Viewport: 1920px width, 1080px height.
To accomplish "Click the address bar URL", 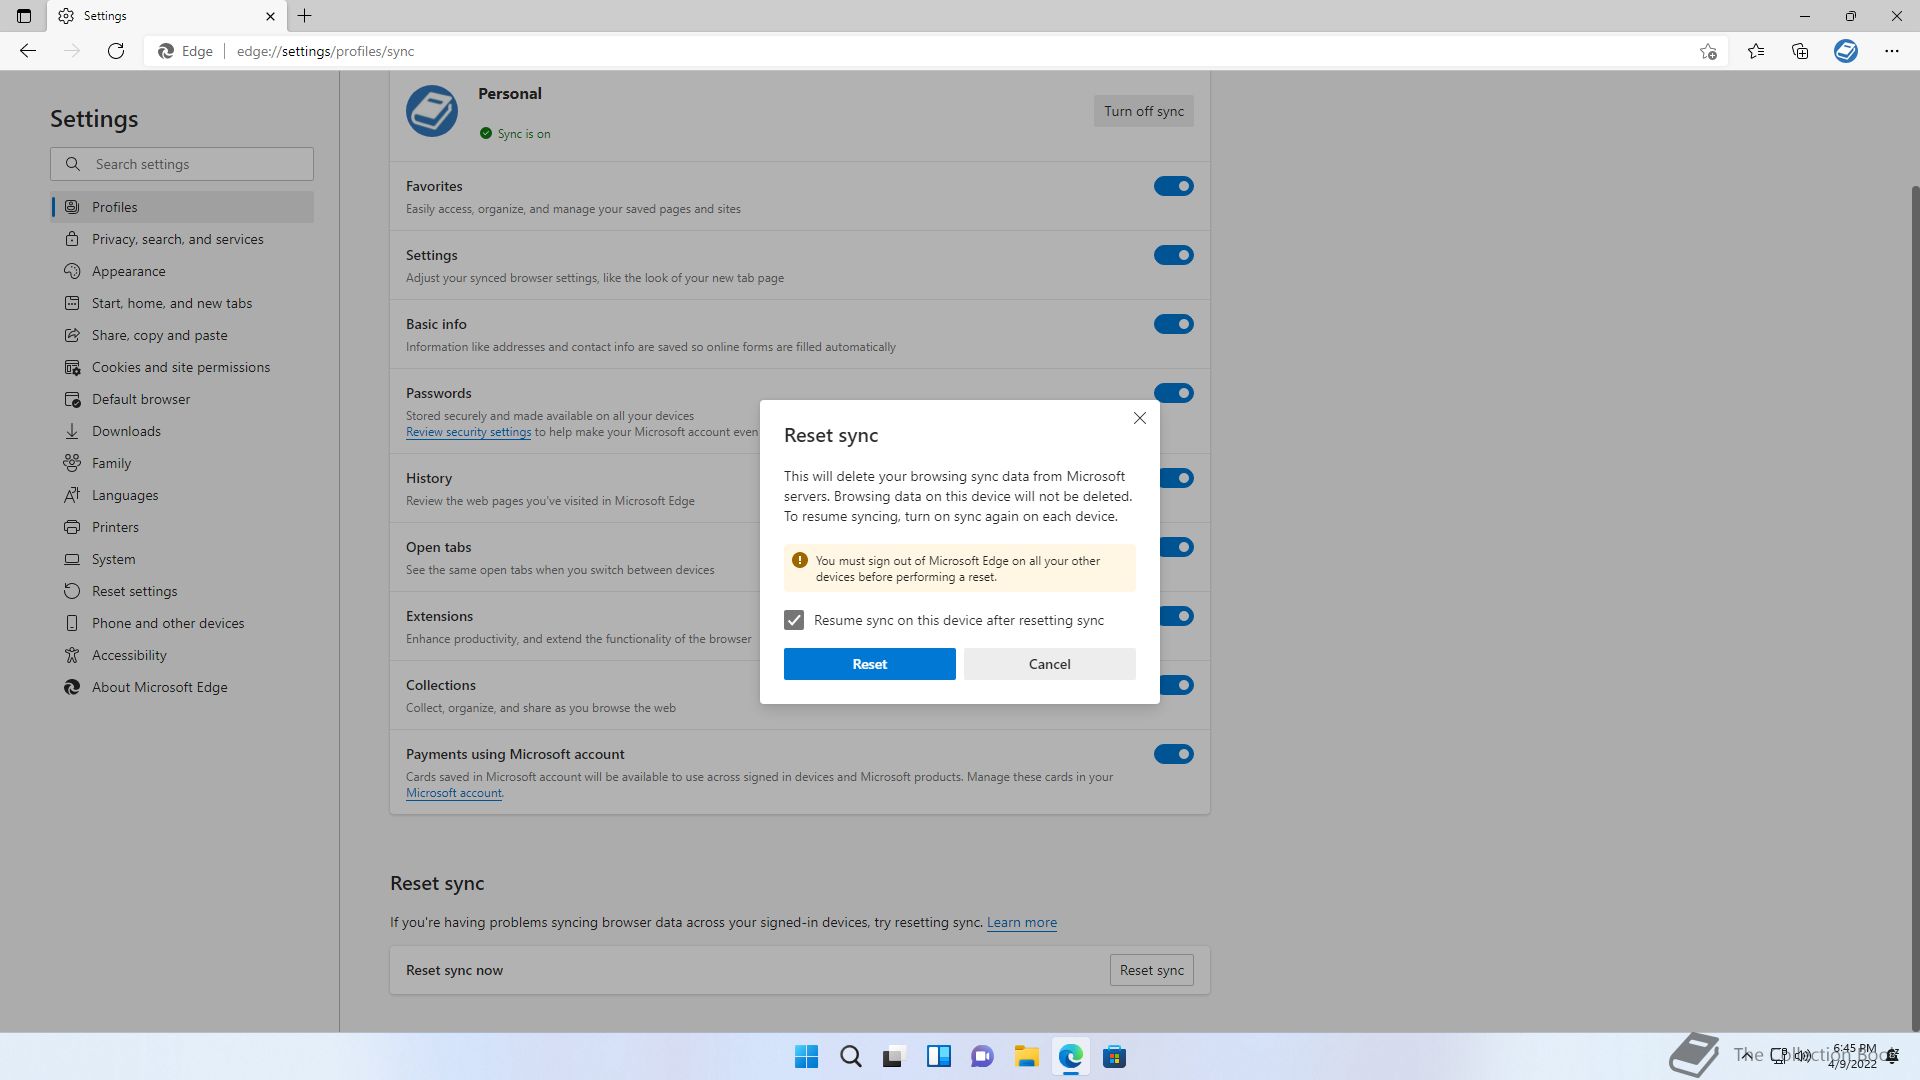I will [x=325, y=51].
